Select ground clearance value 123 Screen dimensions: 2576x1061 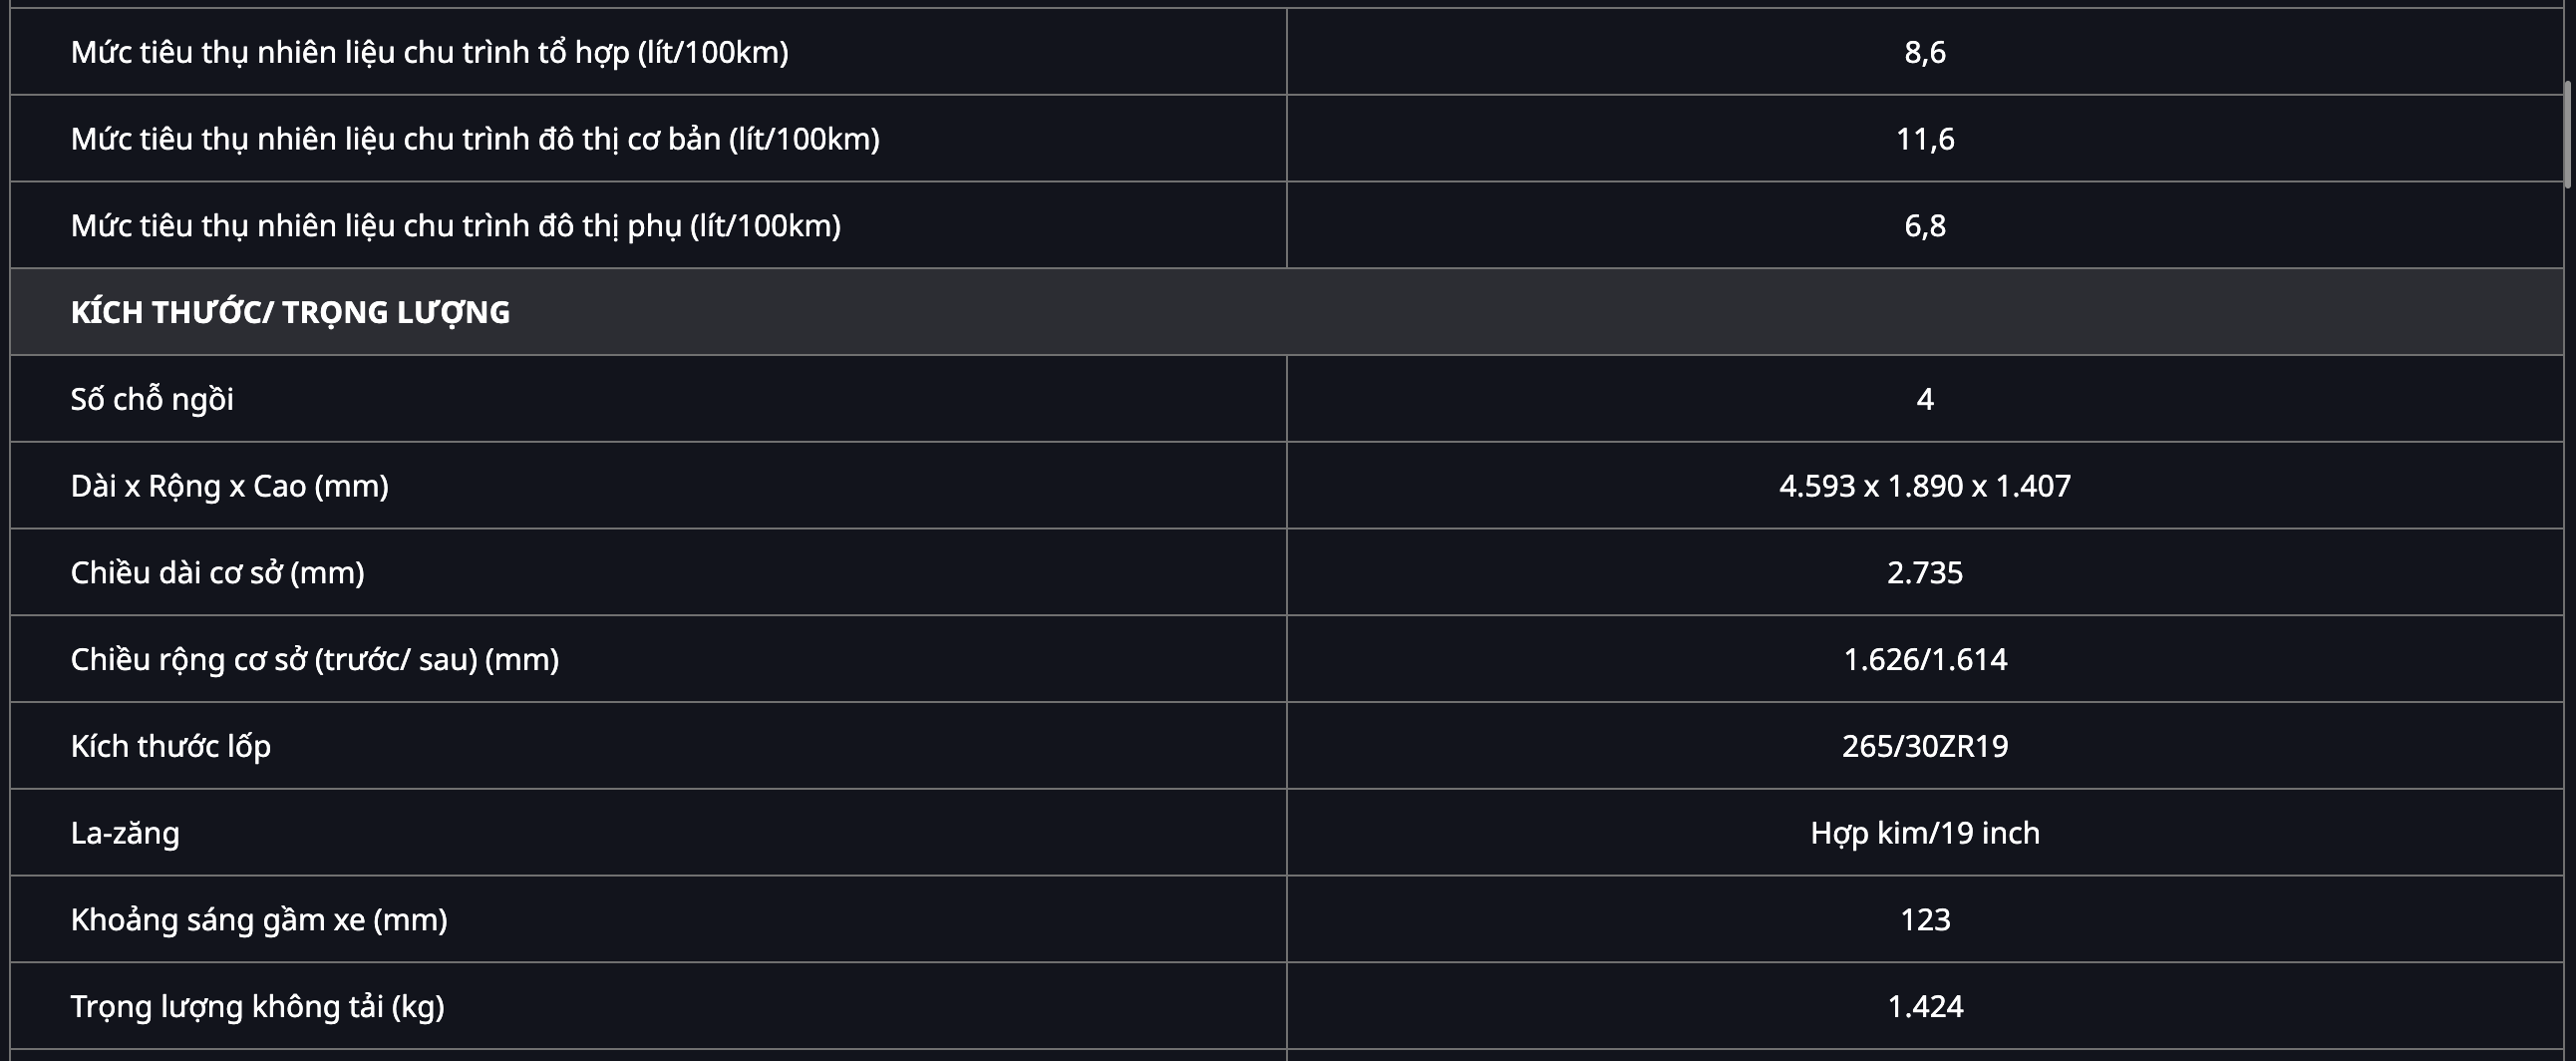[x=1924, y=920]
